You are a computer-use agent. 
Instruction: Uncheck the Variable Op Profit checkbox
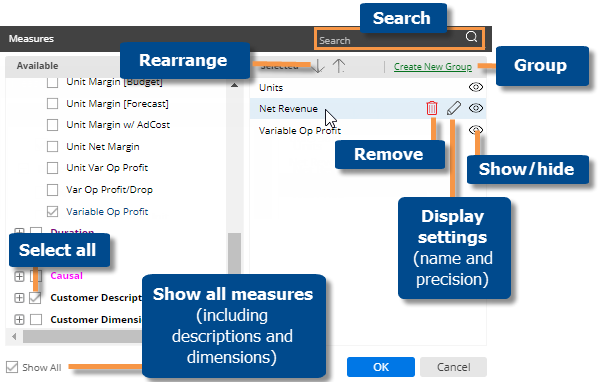coord(52,211)
